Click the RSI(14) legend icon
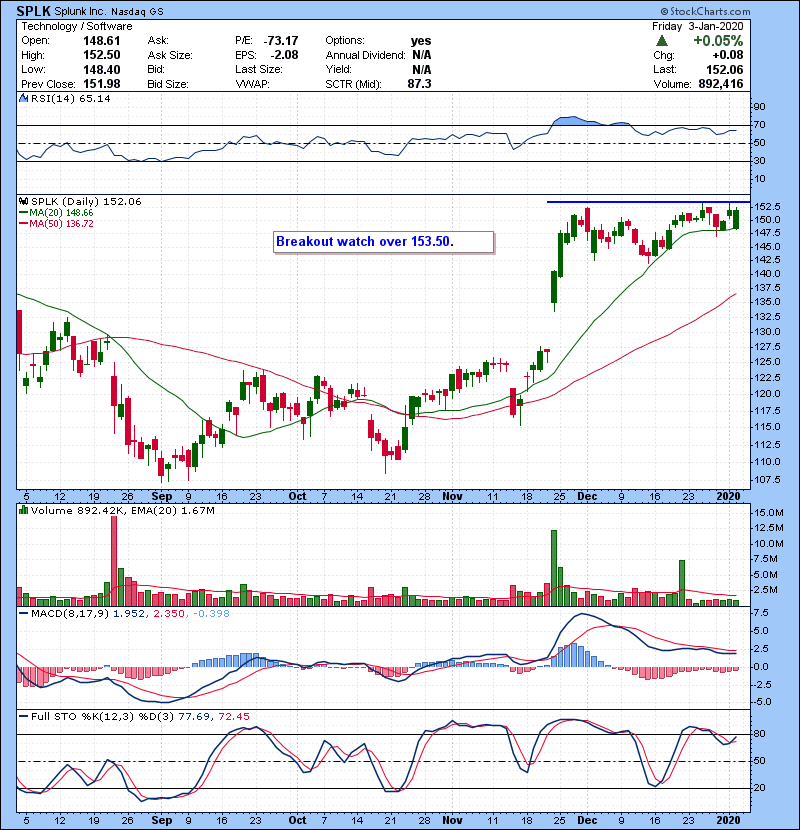The height and width of the screenshot is (830, 800). (23, 99)
